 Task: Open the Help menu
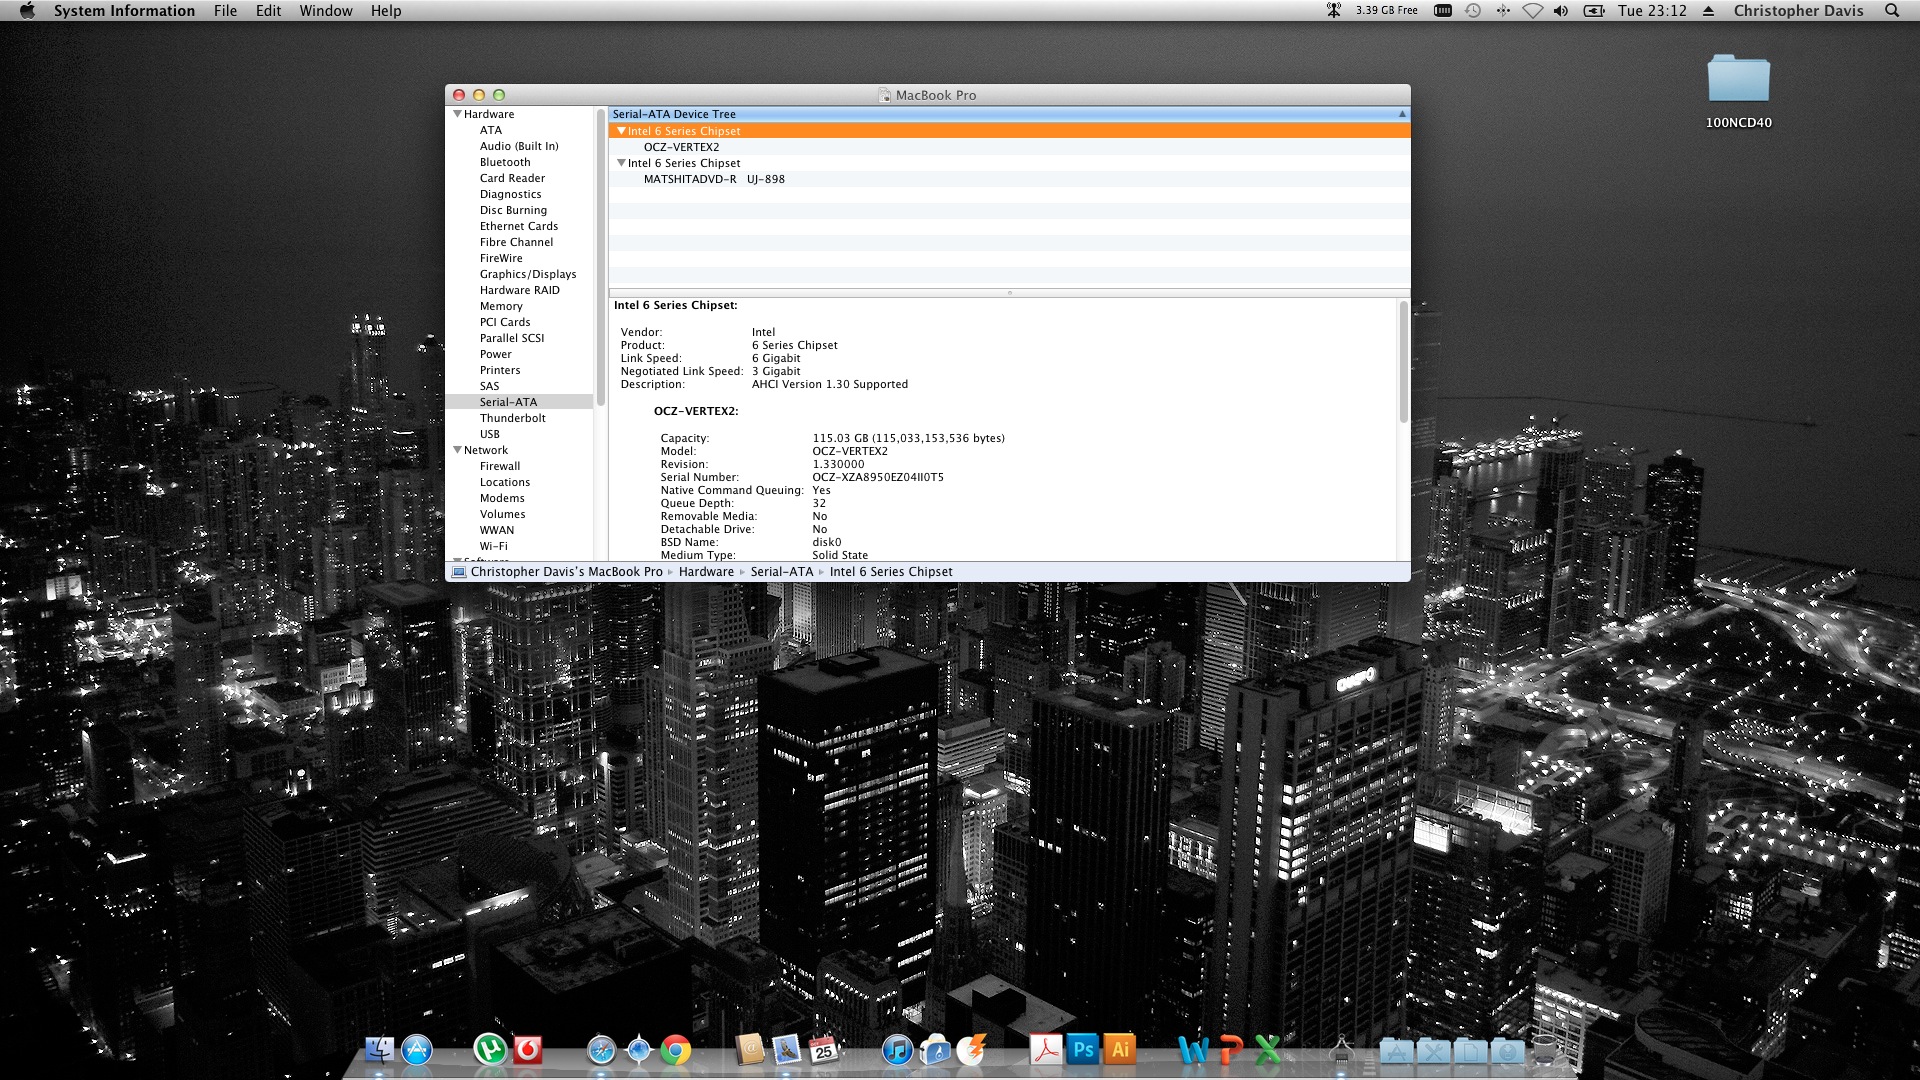386,10
